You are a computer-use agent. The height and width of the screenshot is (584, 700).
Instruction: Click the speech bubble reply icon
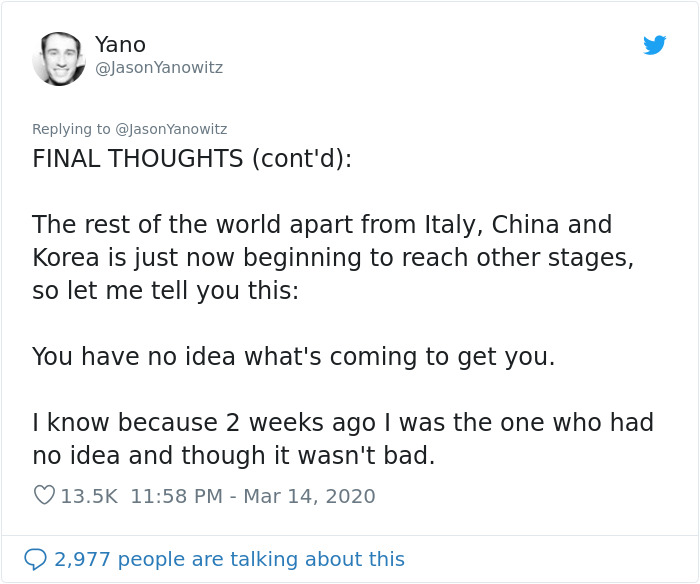click(35, 559)
